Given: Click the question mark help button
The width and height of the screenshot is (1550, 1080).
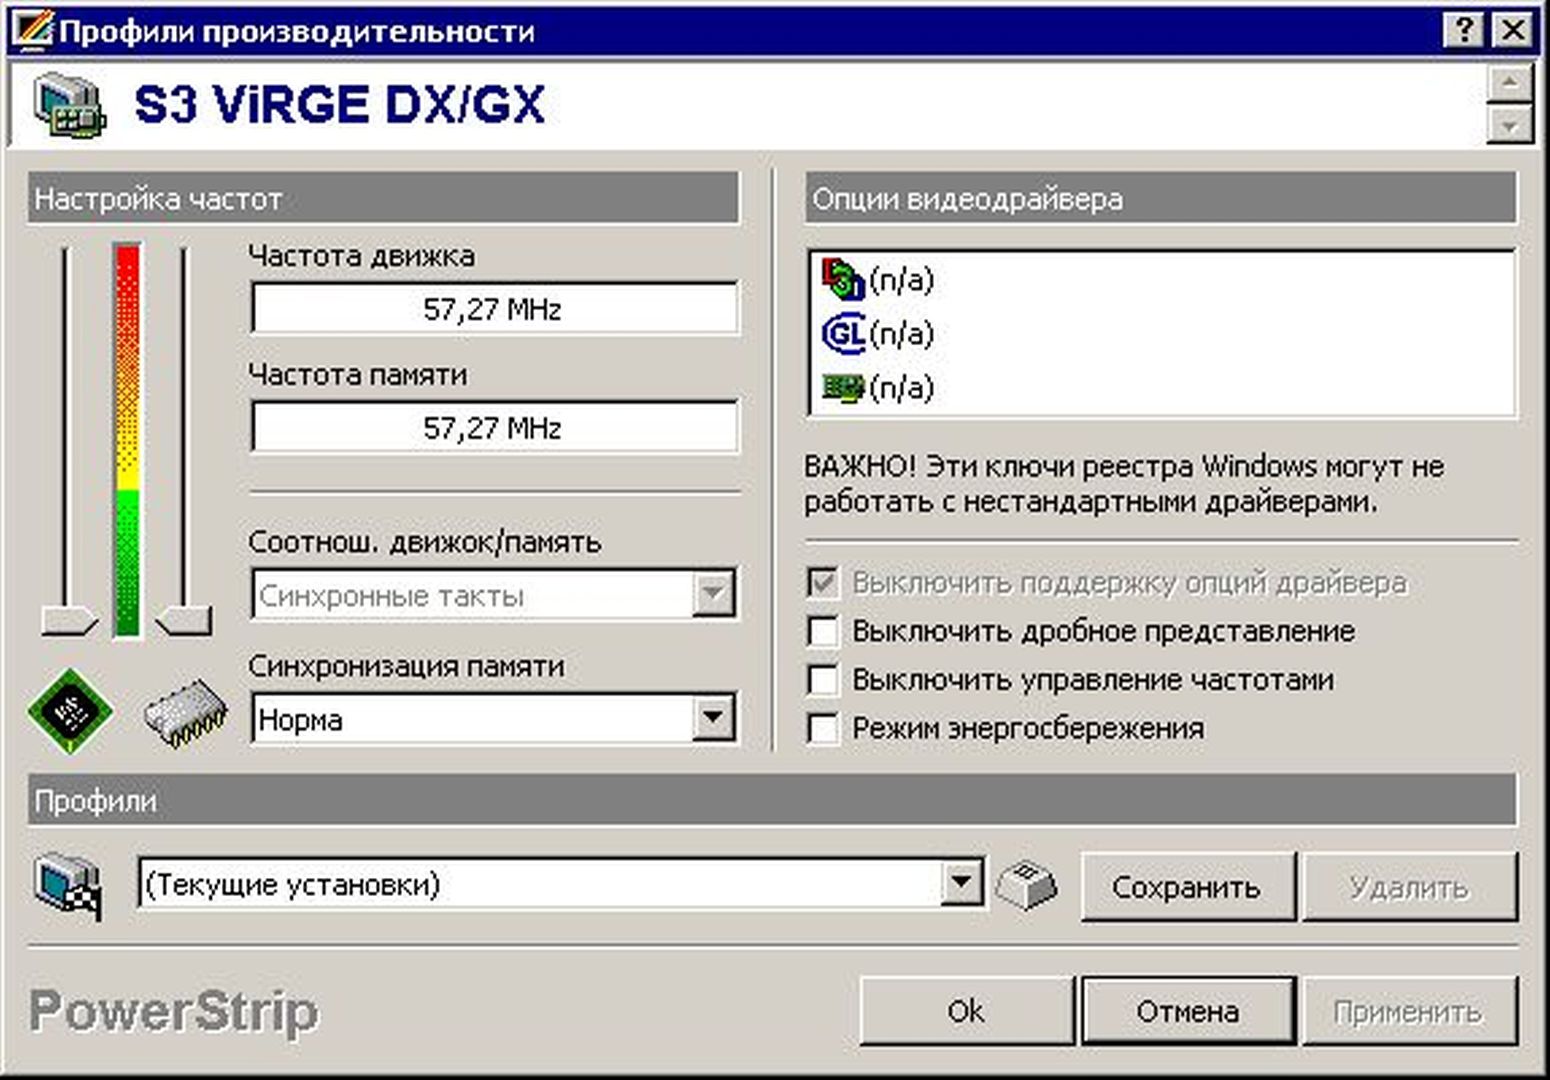Looking at the screenshot, I should point(1463,31).
